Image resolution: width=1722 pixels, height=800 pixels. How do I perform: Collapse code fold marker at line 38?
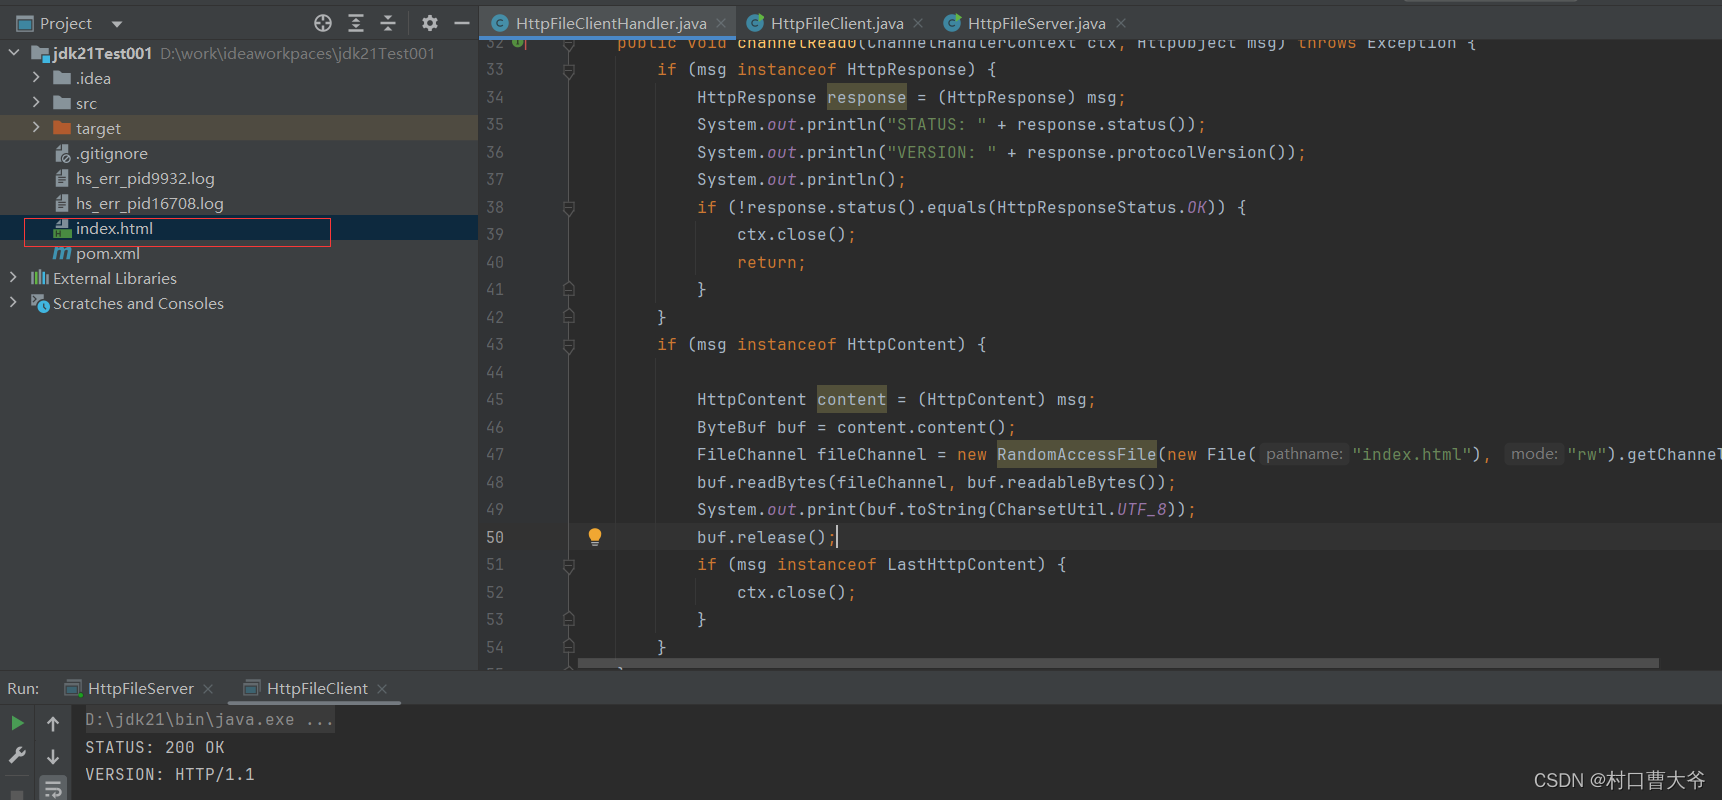point(568,208)
